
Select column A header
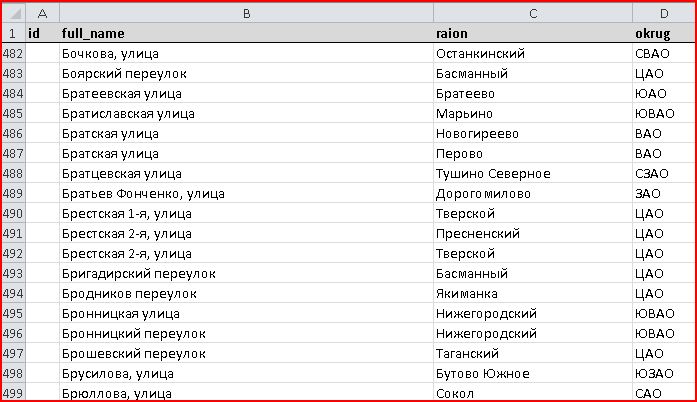(x=42, y=13)
